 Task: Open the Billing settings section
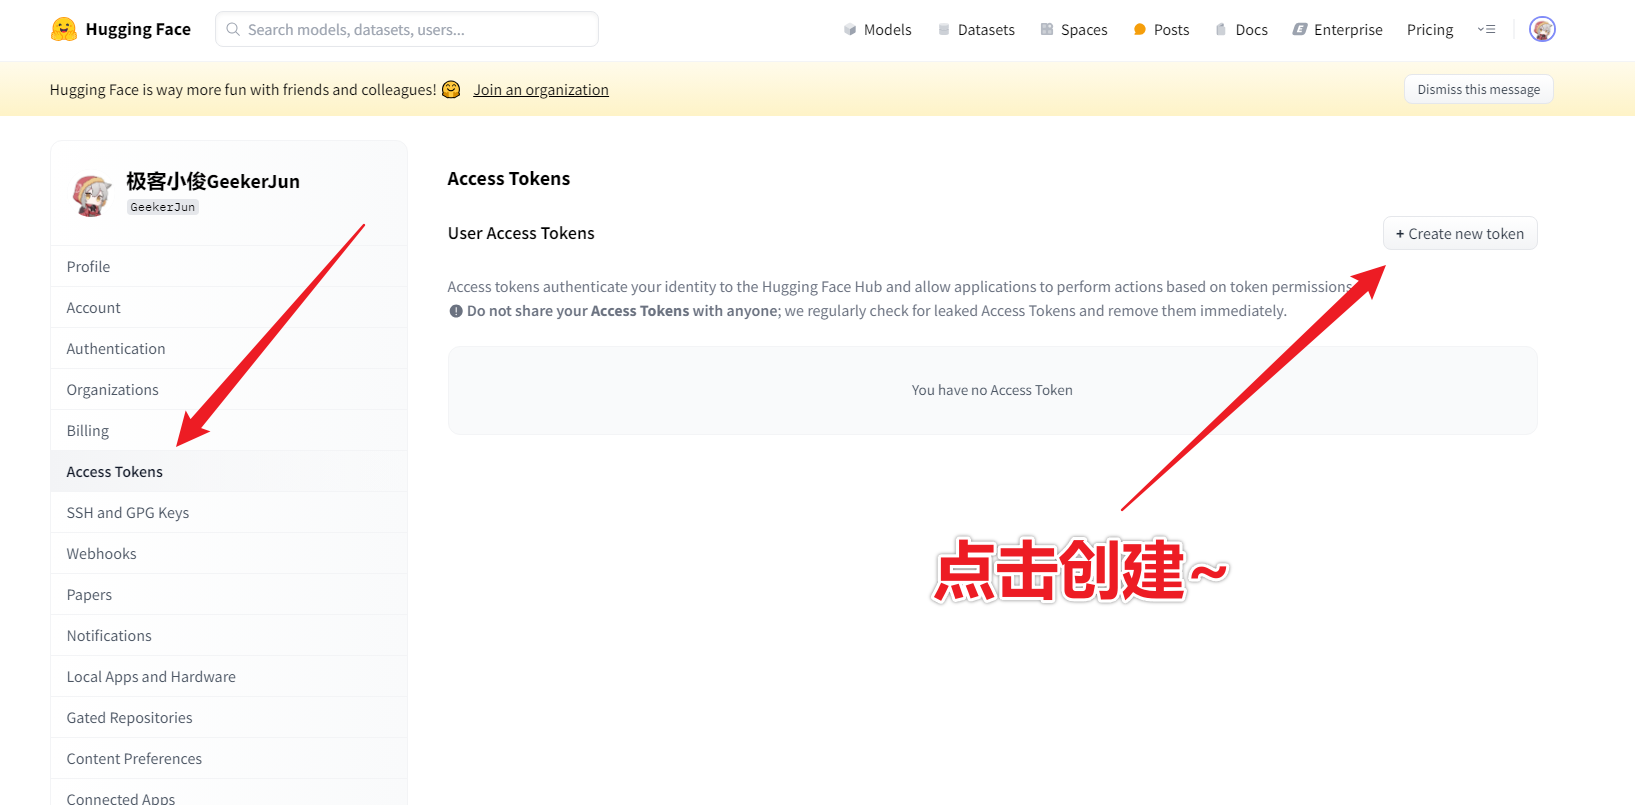click(x=229, y=430)
